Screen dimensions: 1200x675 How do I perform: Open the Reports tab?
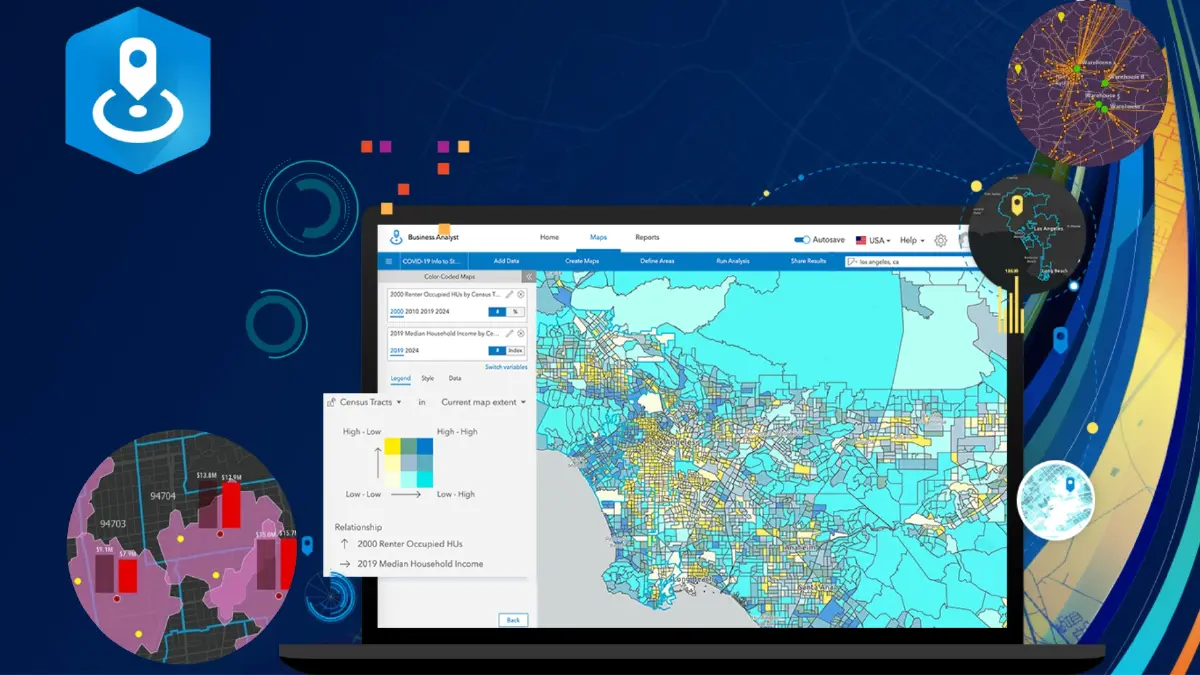click(x=647, y=238)
